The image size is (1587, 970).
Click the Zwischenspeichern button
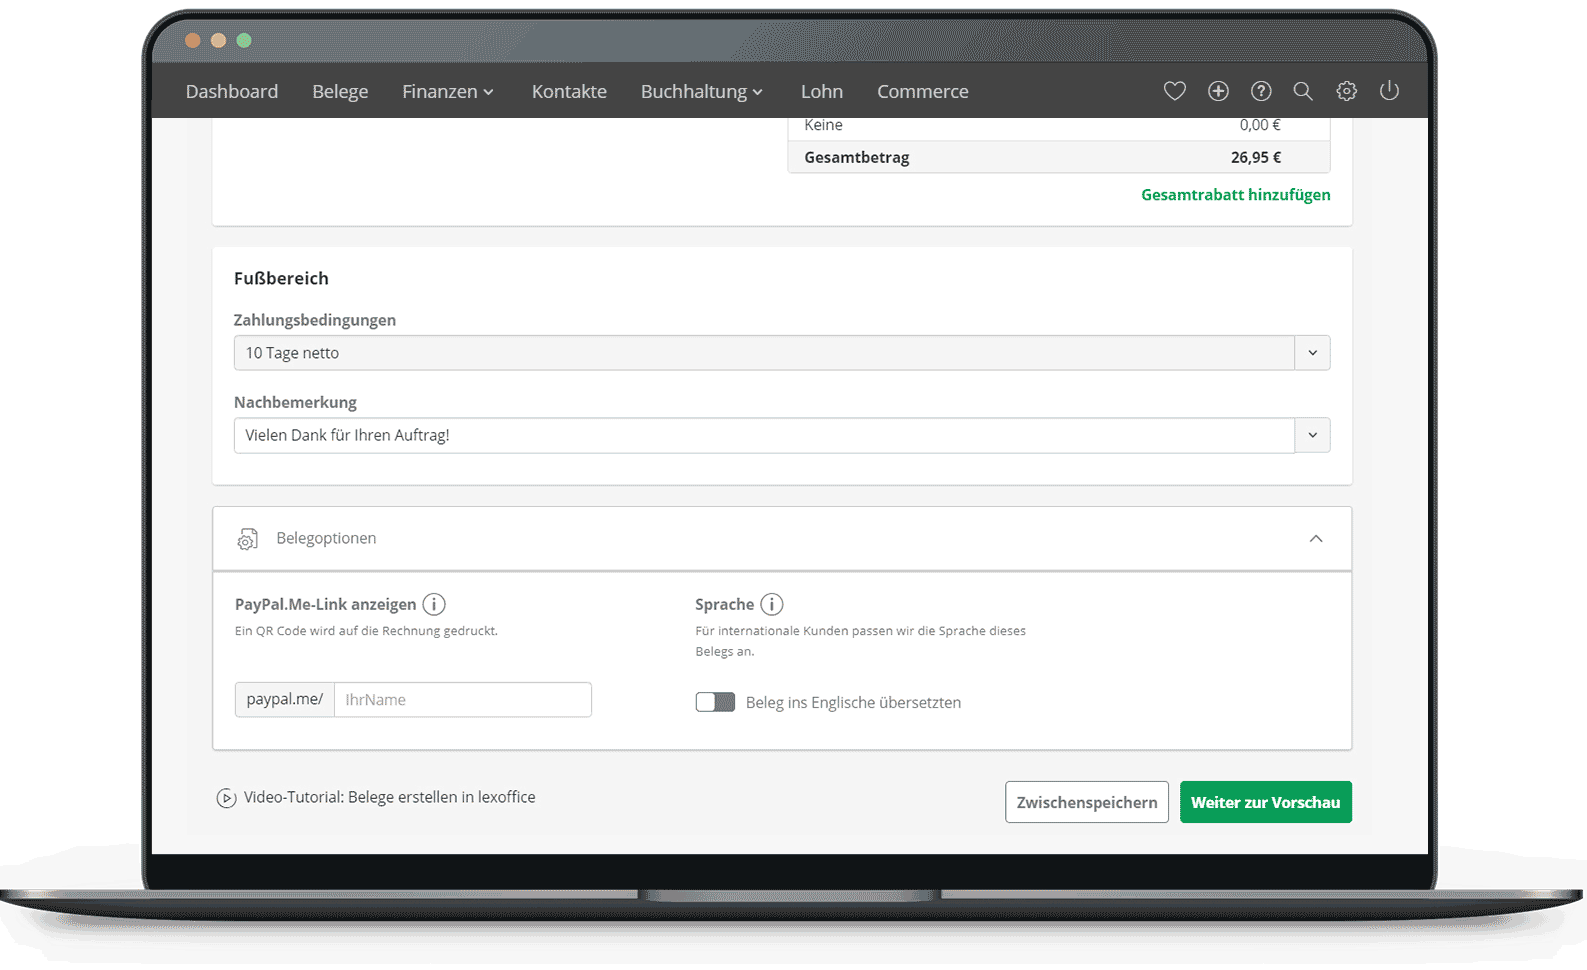click(x=1086, y=802)
